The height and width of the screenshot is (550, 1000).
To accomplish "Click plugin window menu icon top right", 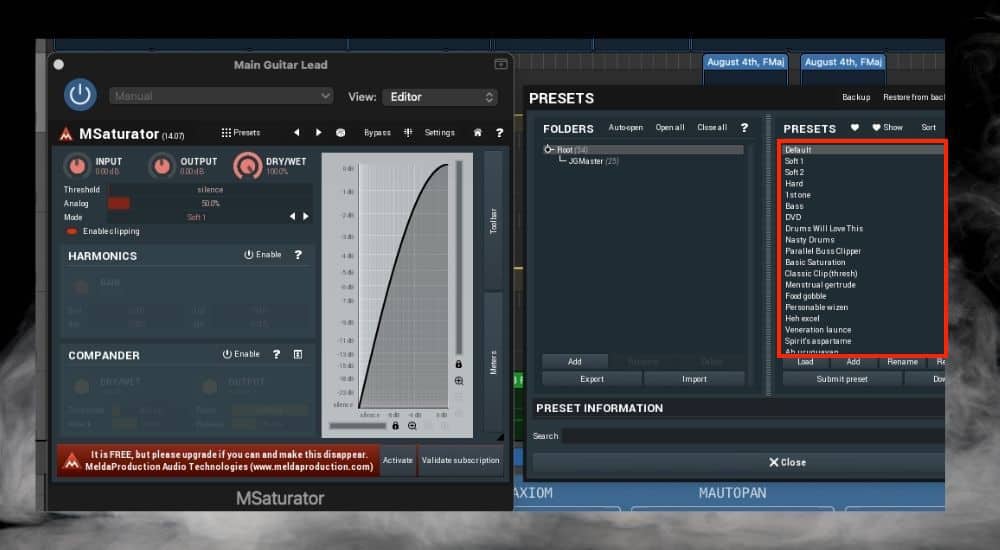I will [501, 64].
